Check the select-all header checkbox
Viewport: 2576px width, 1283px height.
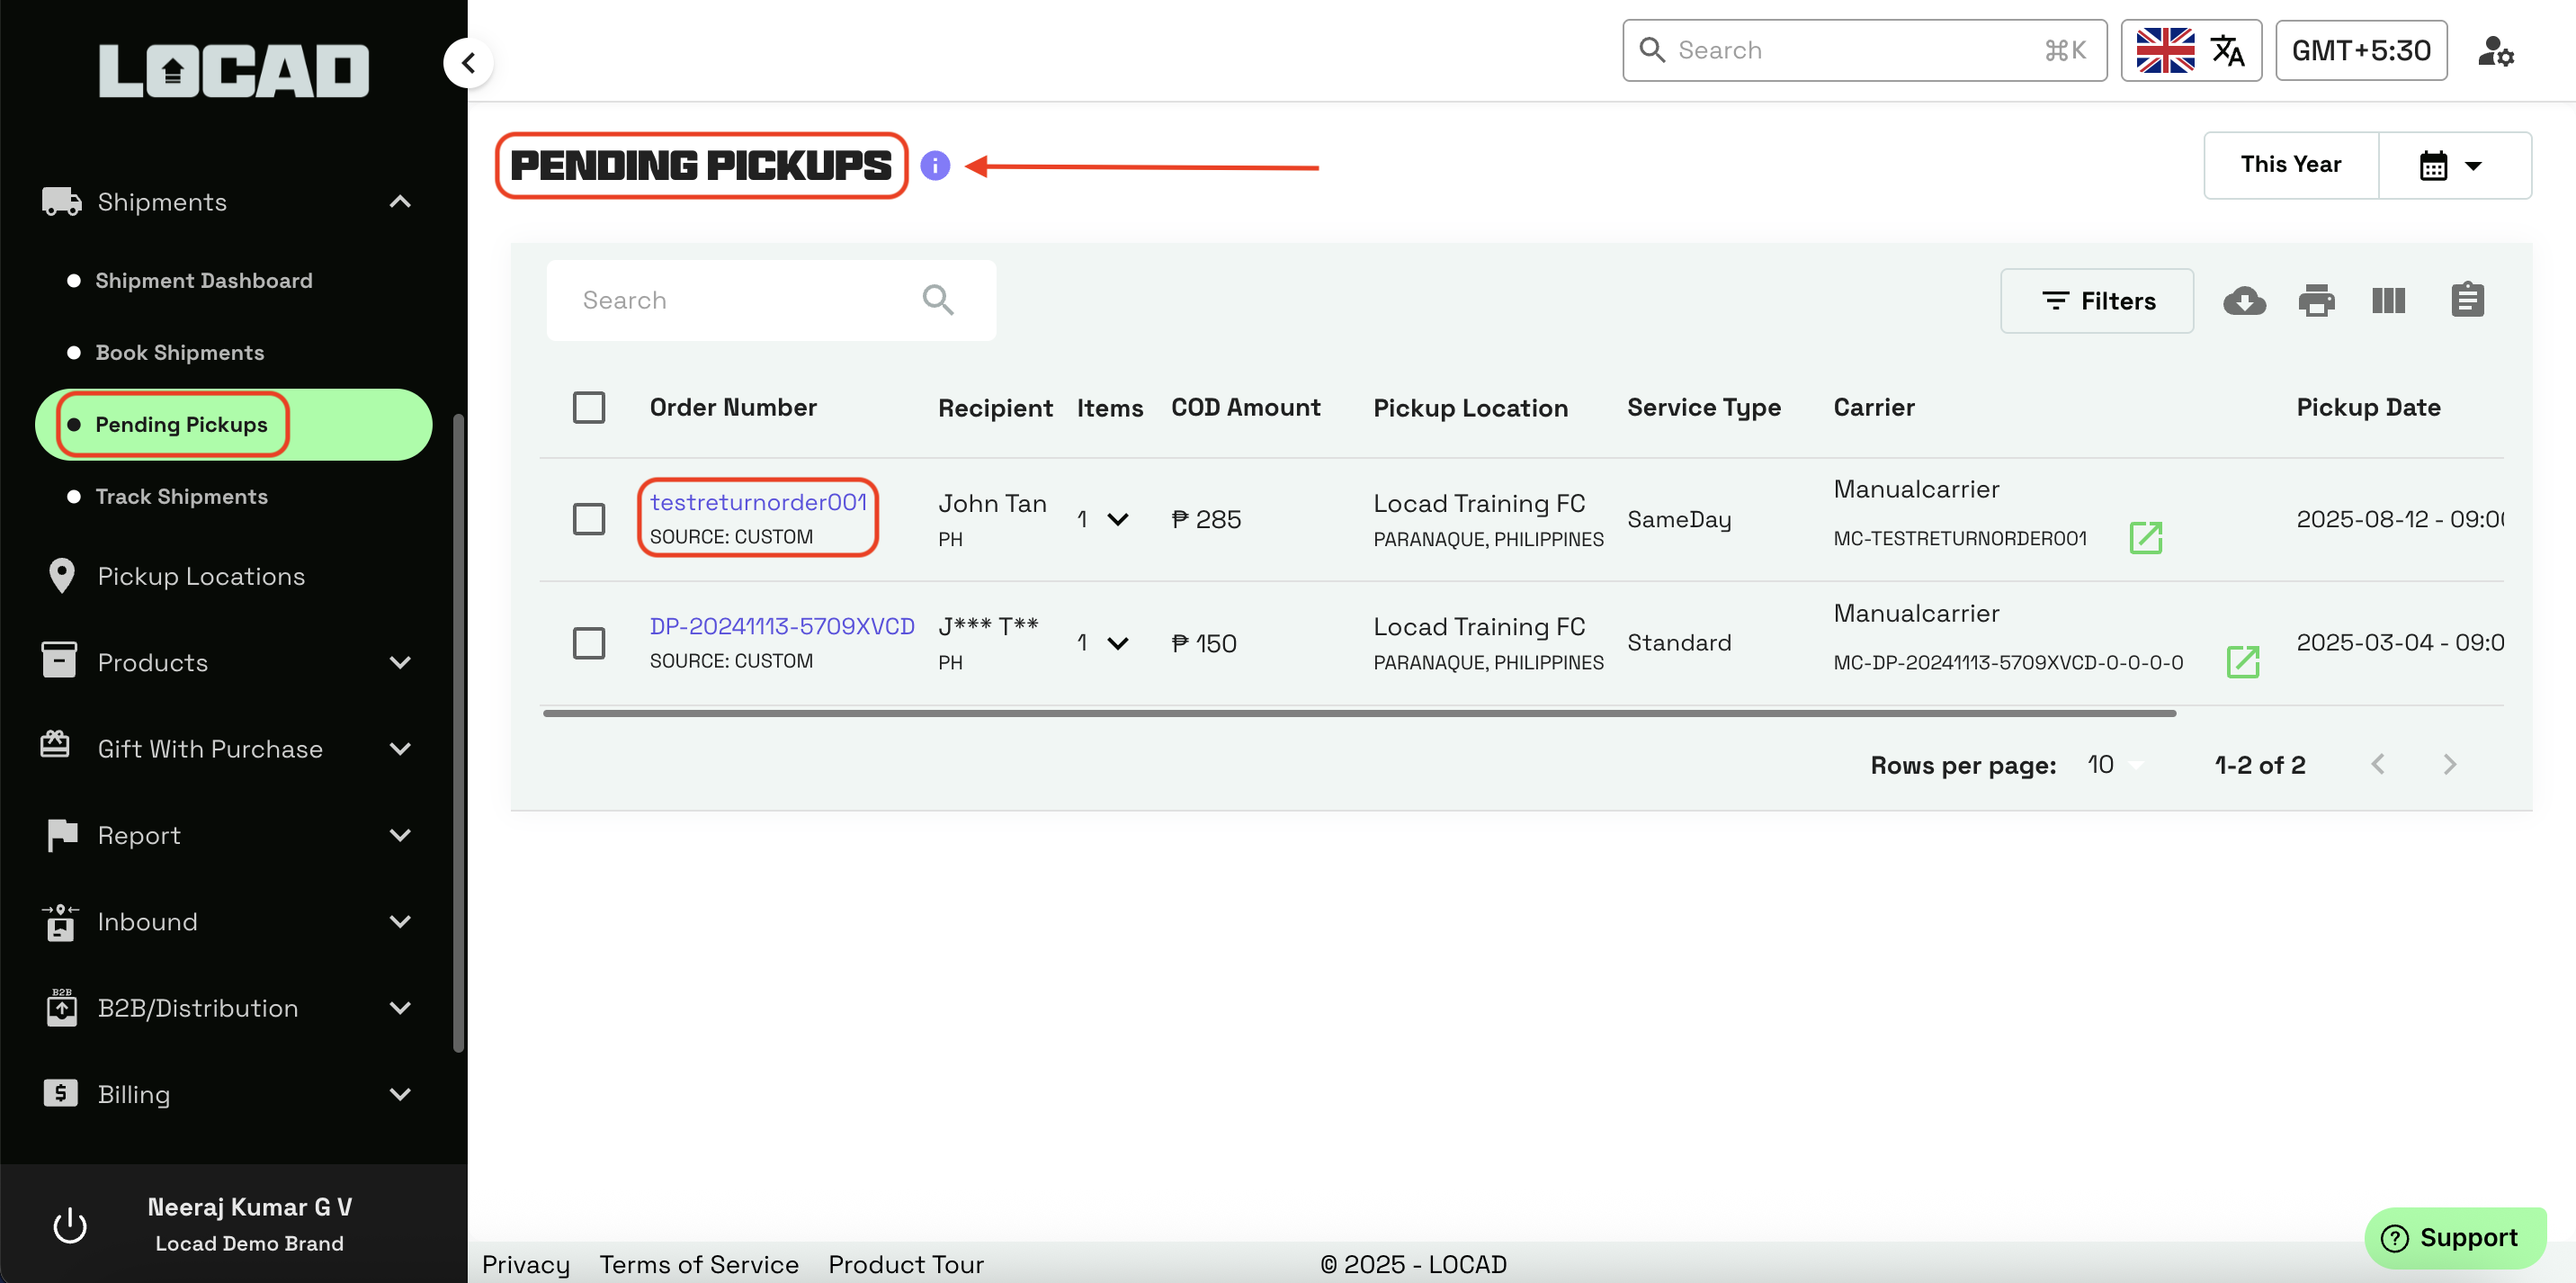coord(589,407)
